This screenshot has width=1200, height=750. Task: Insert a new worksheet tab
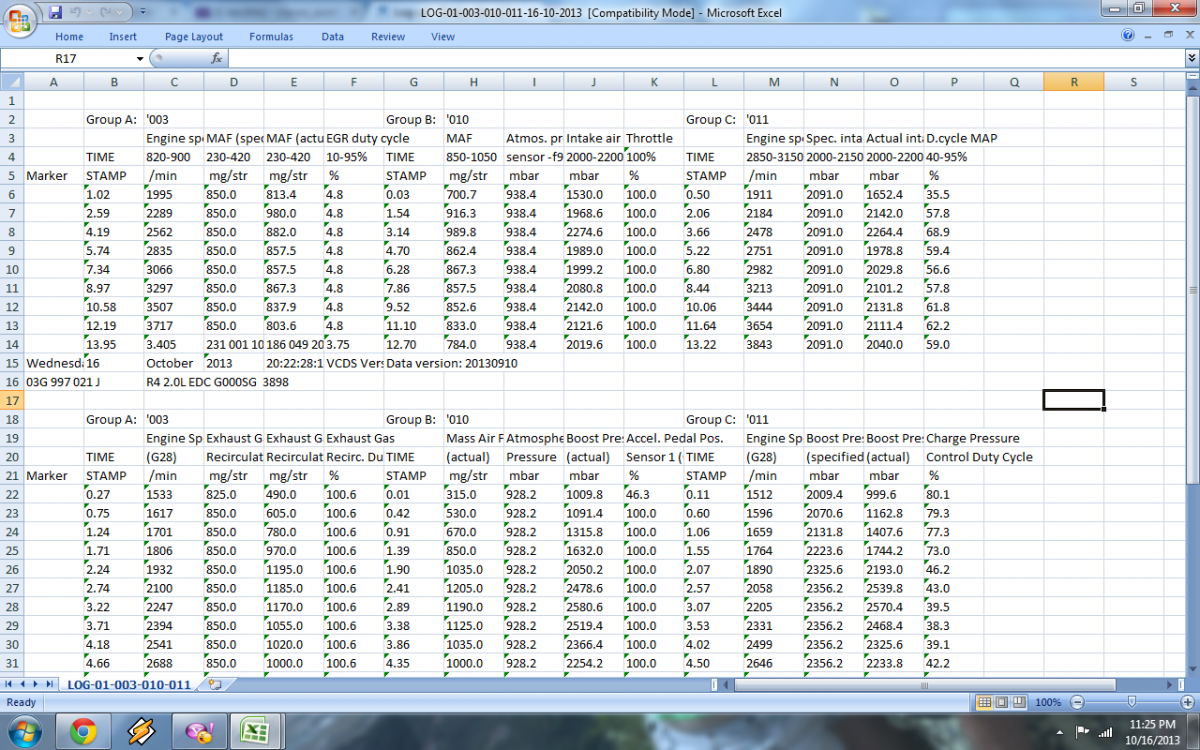(x=214, y=684)
